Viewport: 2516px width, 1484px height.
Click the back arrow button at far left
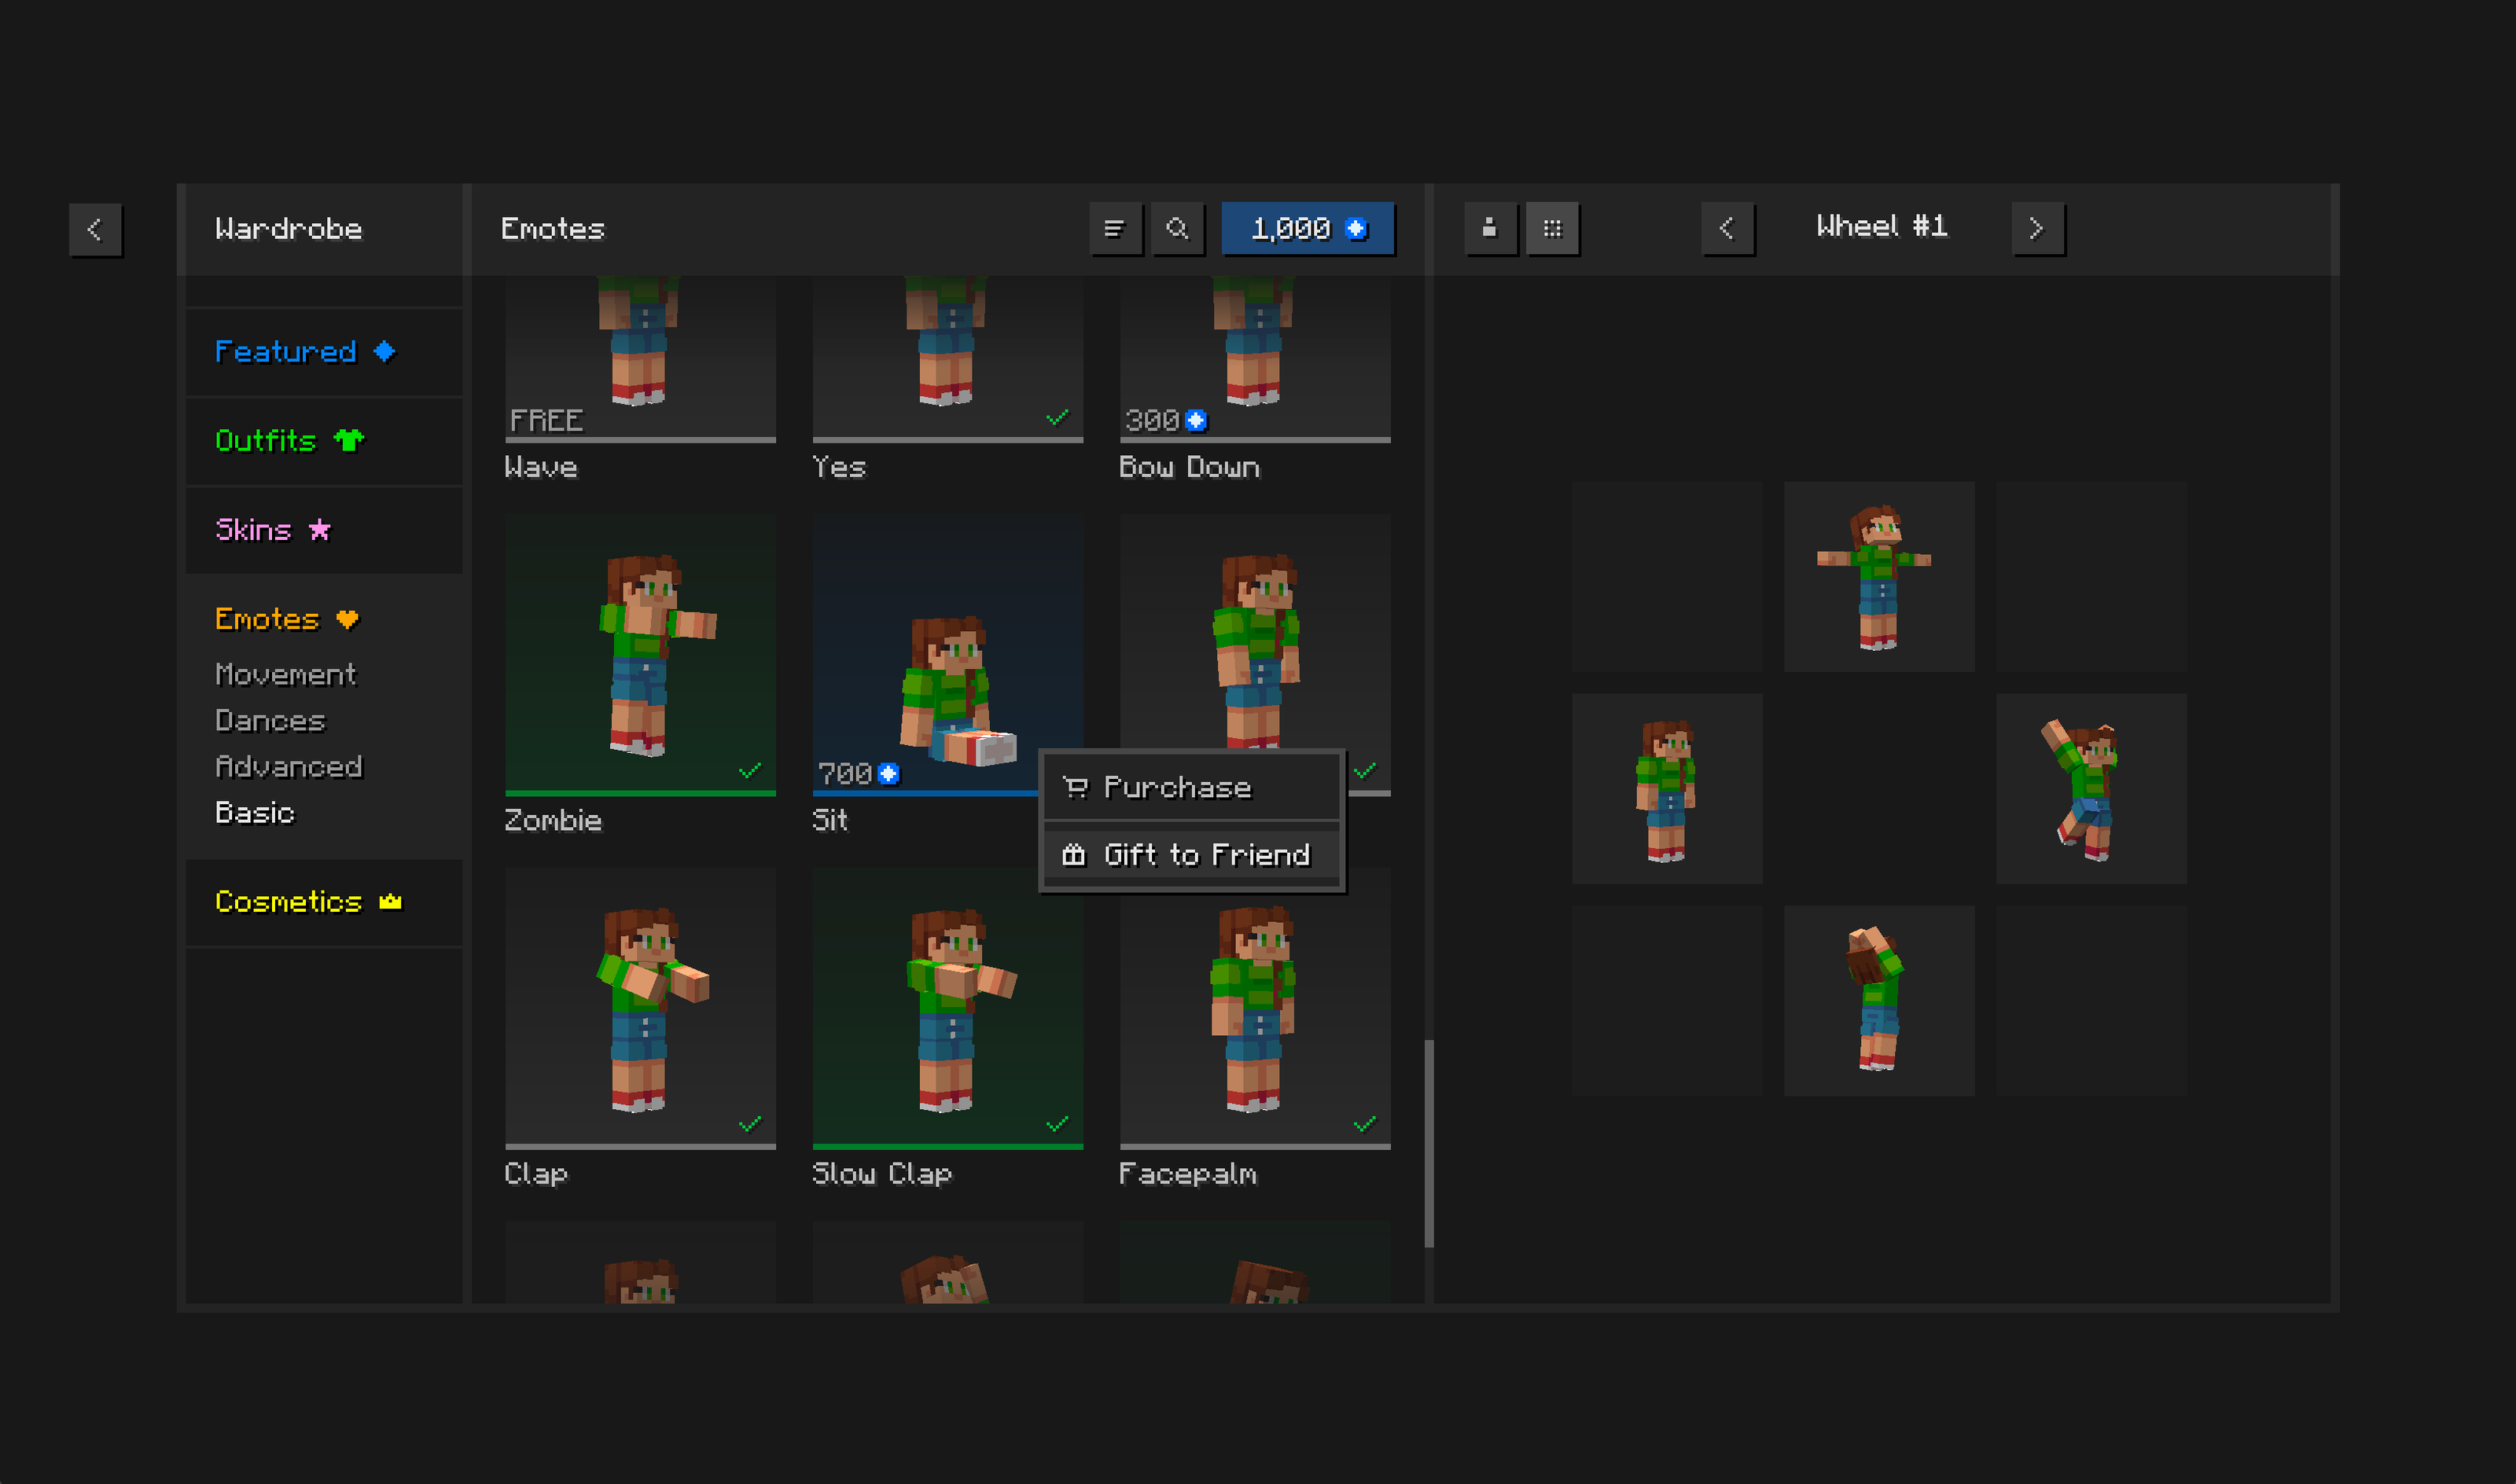[95, 229]
